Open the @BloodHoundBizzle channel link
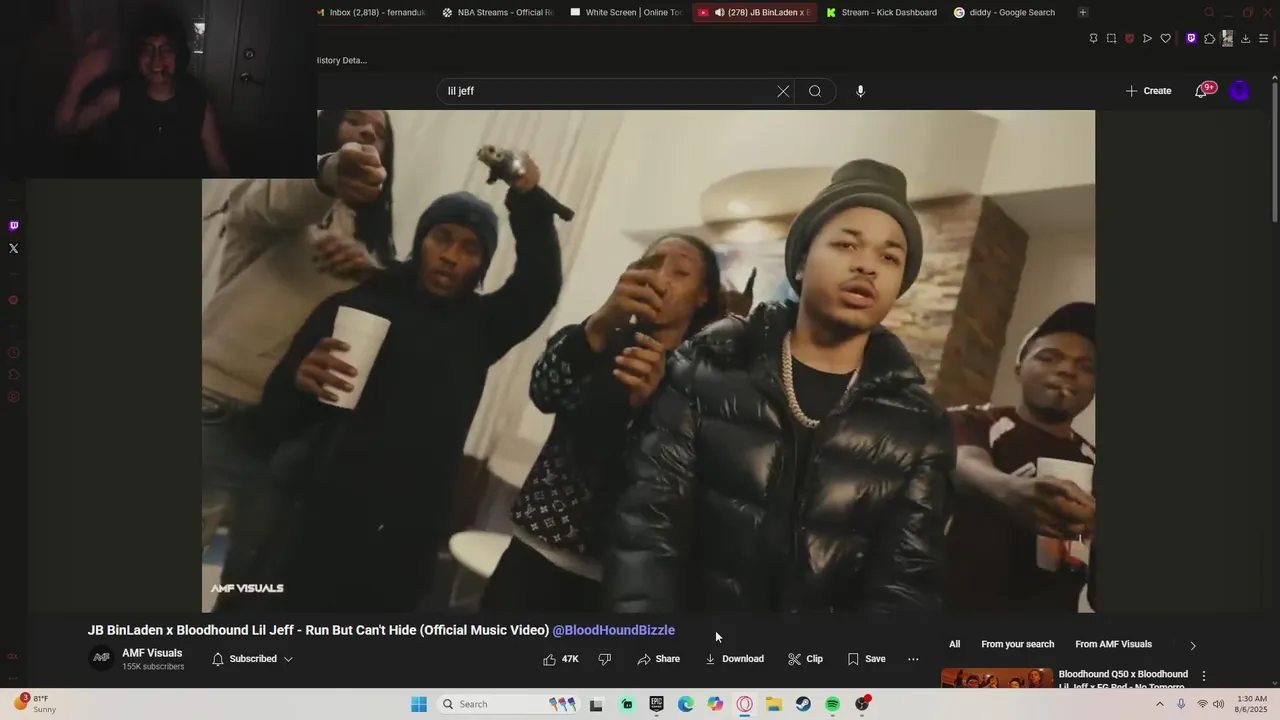1280x720 pixels. [x=613, y=630]
